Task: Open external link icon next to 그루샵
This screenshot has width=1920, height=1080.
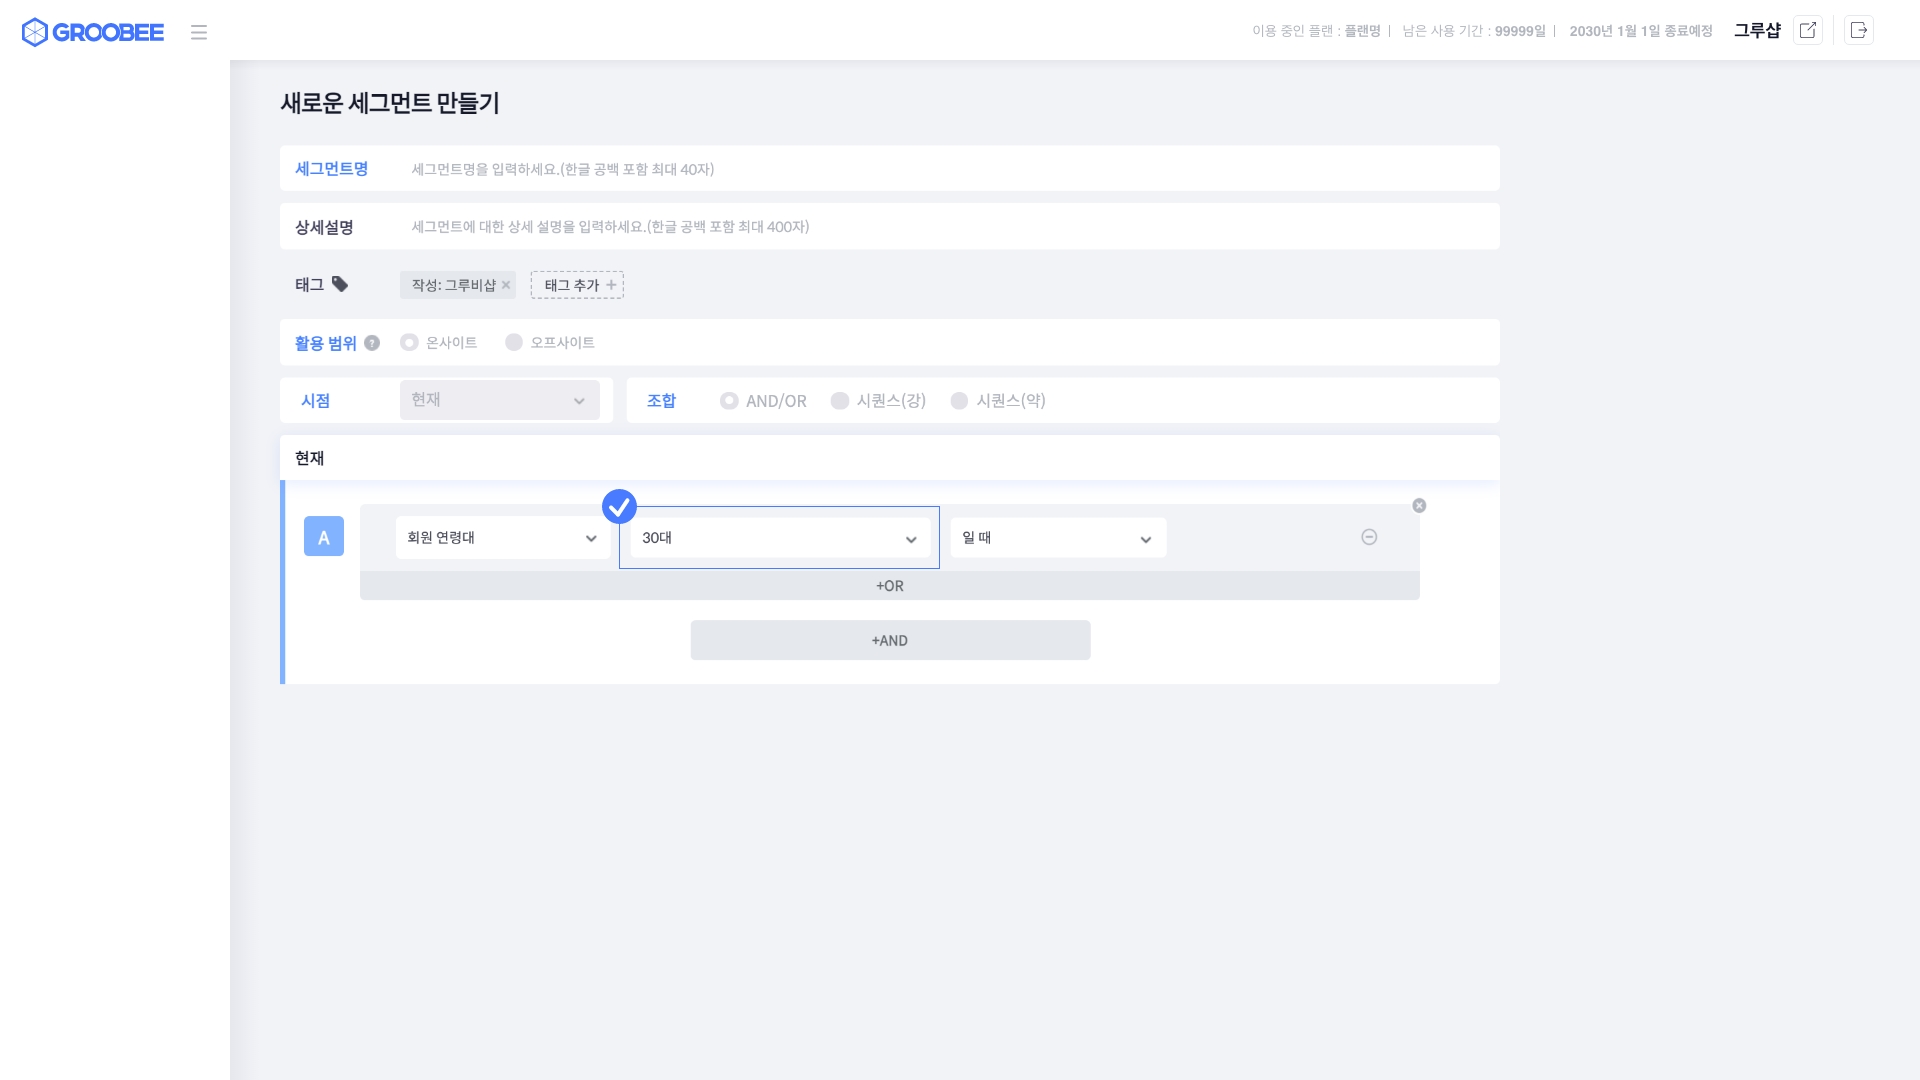Action: tap(1807, 30)
